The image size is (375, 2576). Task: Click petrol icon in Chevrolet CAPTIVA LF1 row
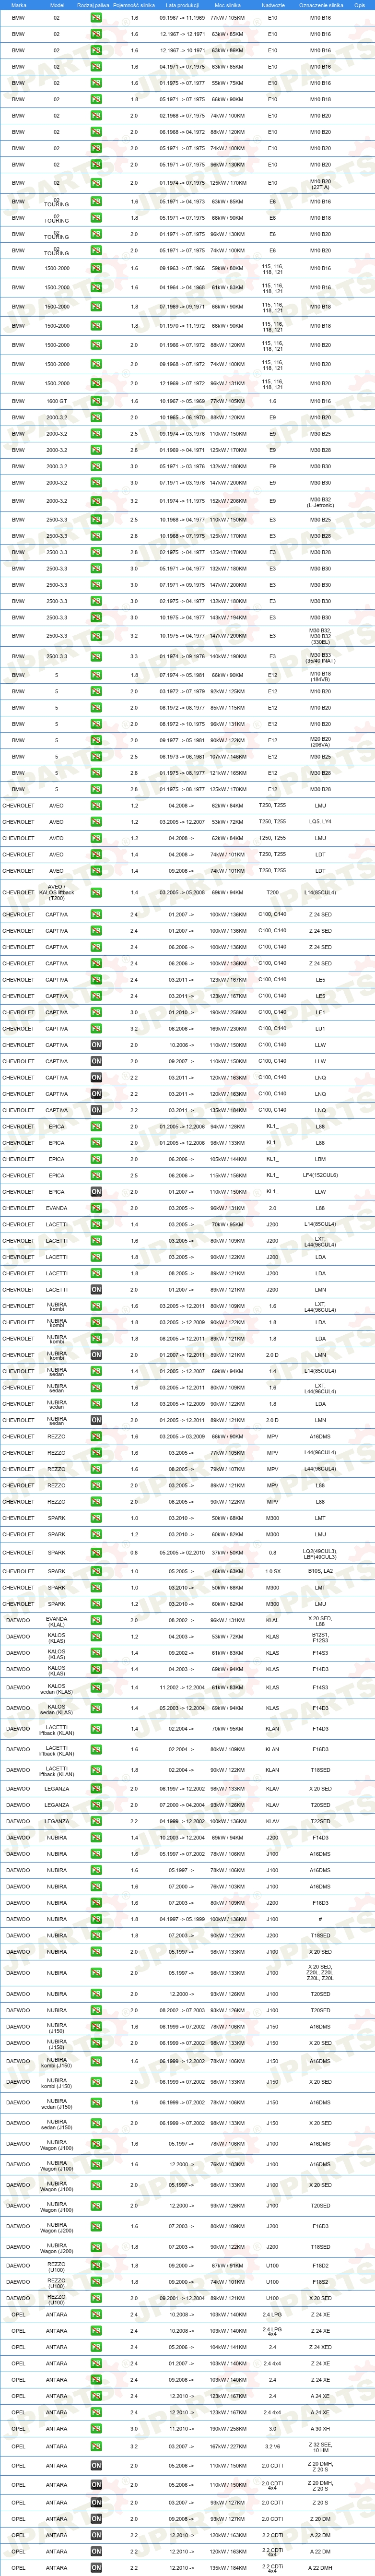pos(96,1012)
